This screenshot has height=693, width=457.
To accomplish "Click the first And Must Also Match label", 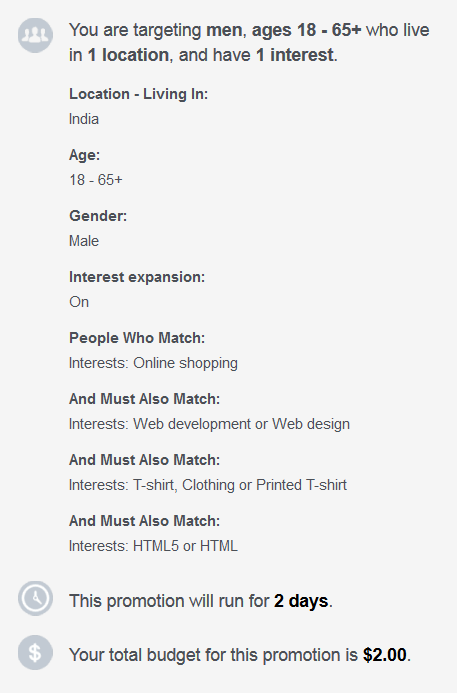I will pyautogui.click(x=145, y=399).
